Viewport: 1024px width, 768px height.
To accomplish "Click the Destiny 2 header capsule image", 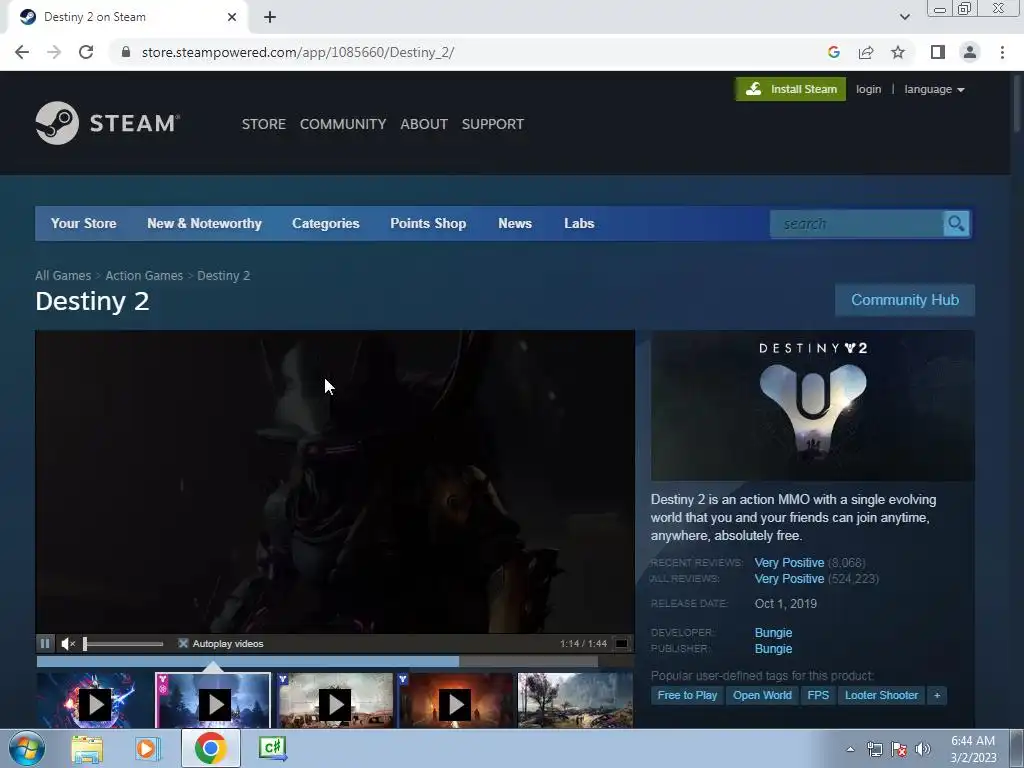I will [x=812, y=406].
